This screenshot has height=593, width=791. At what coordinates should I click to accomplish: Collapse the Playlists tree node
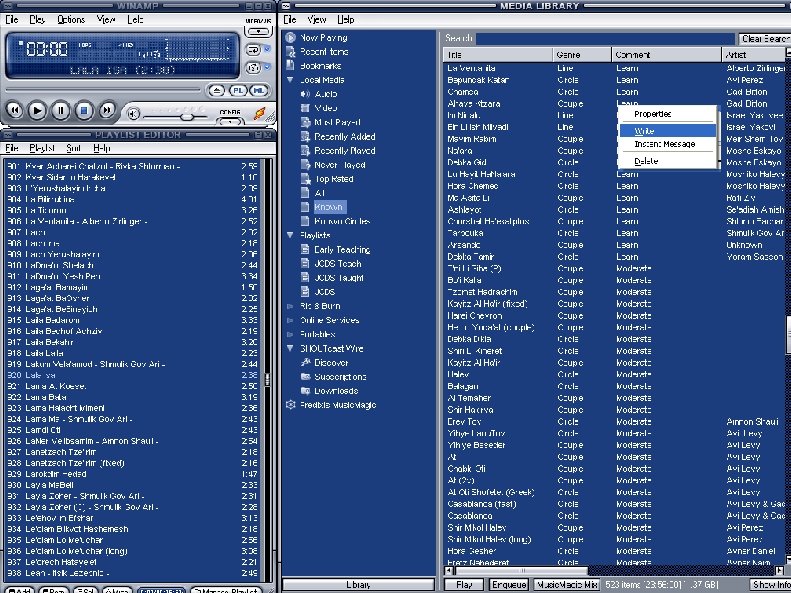pyautogui.click(x=290, y=235)
